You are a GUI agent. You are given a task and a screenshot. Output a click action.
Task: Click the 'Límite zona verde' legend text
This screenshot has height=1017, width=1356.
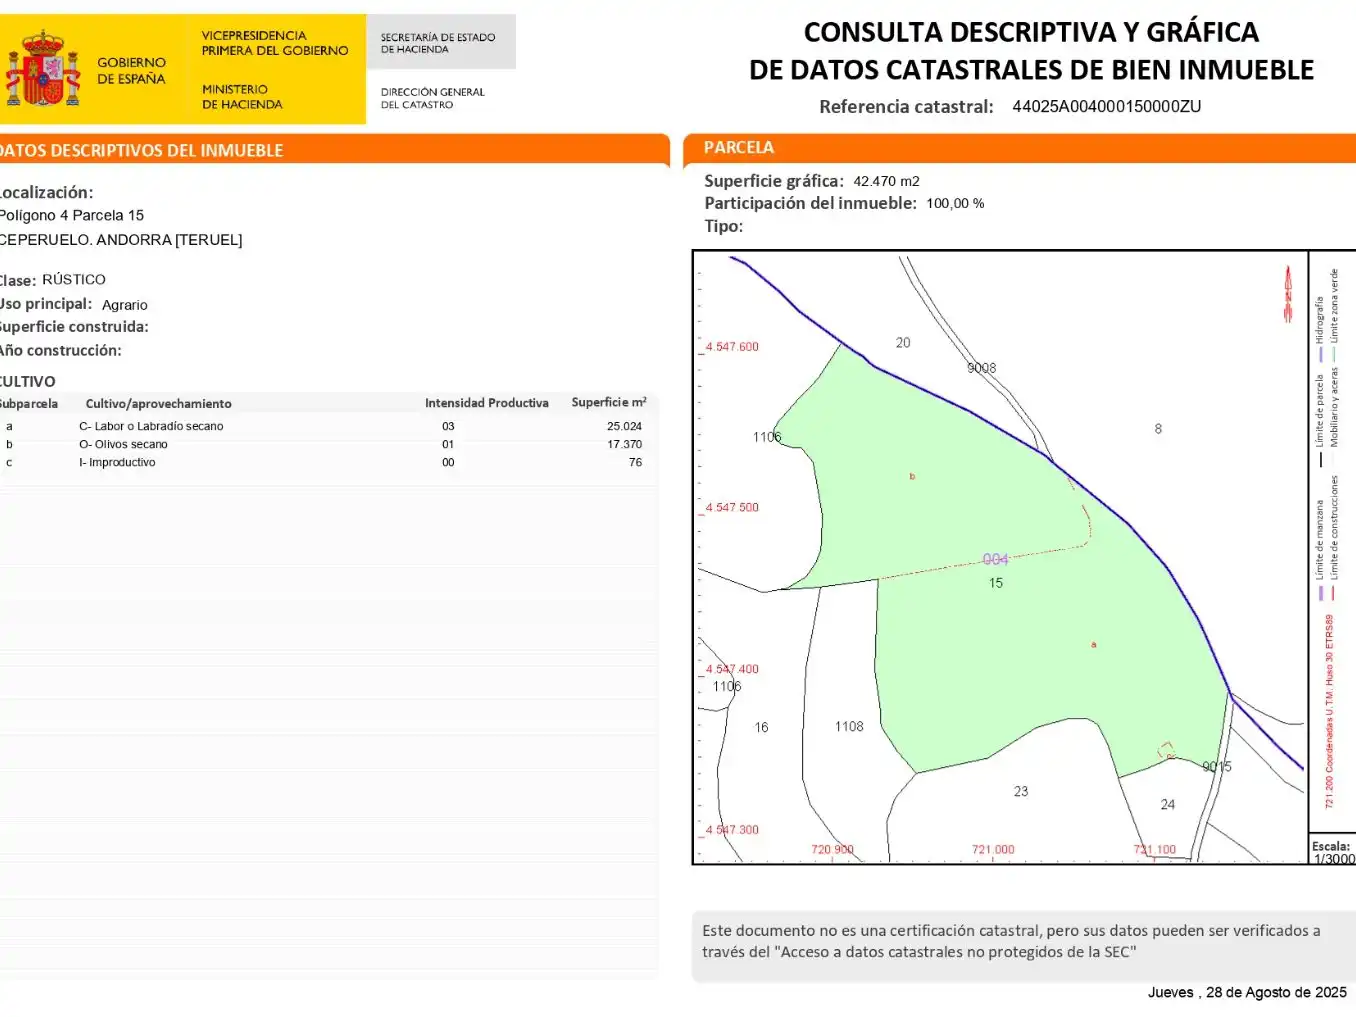(1334, 305)
